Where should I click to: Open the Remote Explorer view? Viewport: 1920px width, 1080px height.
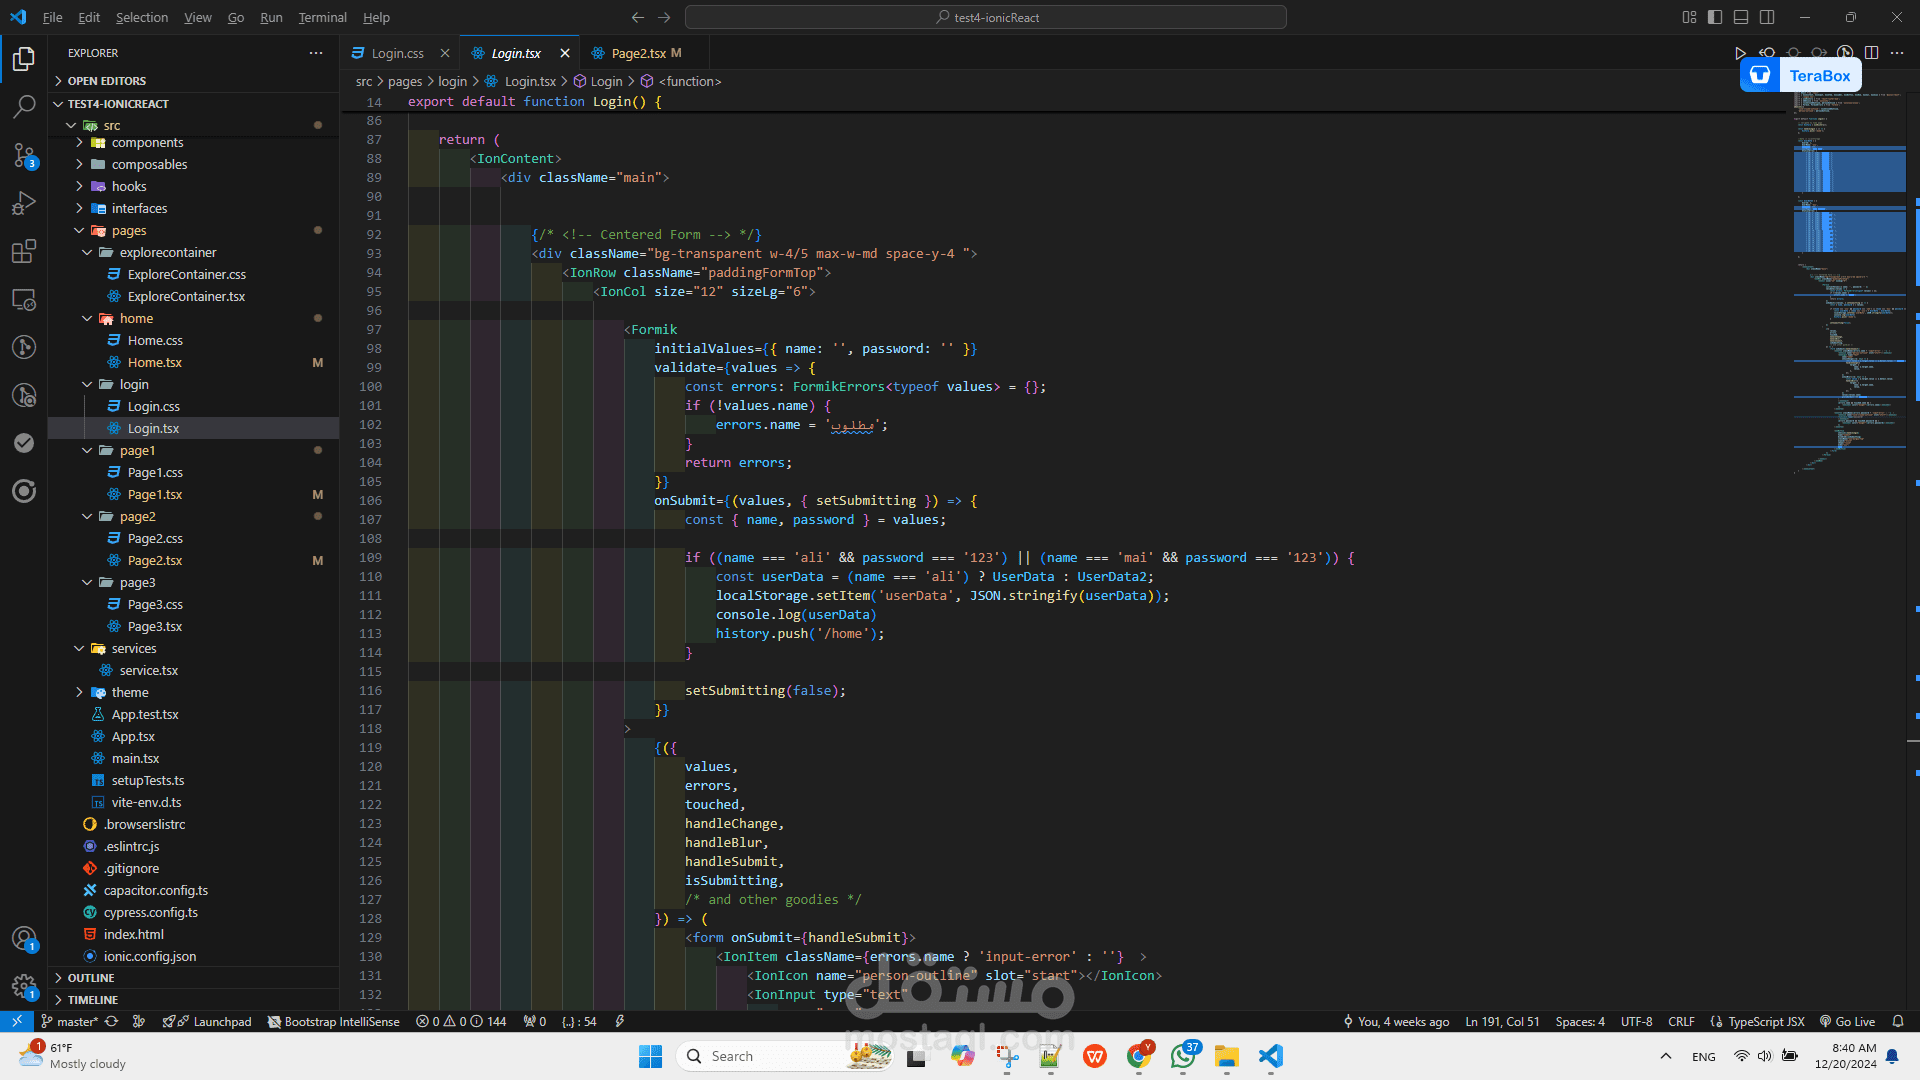pos(24,299)
